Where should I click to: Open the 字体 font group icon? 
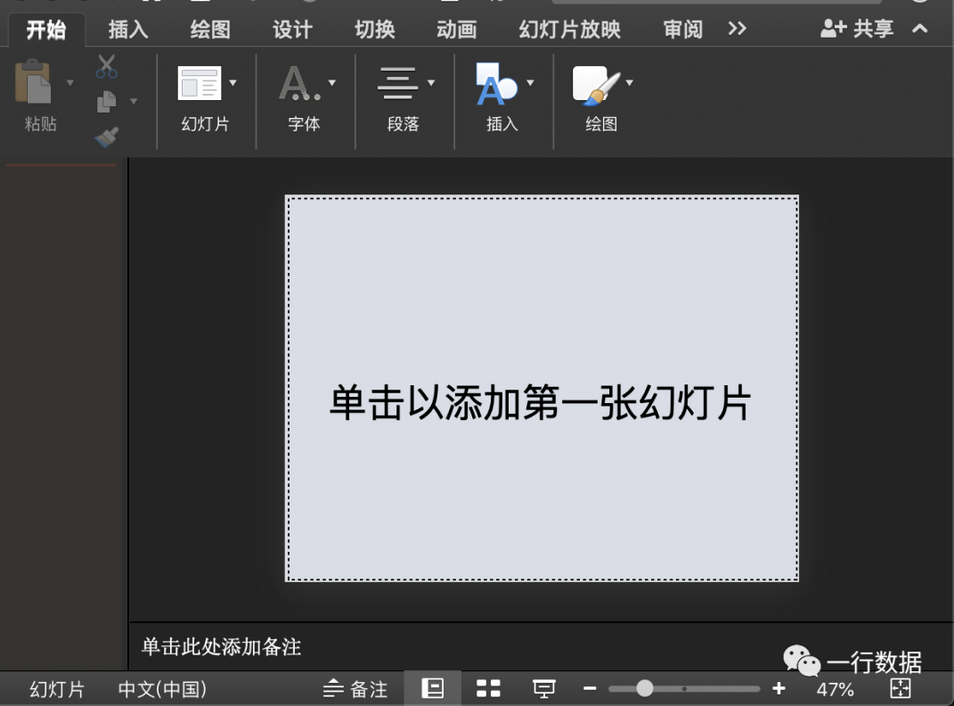tap(298, 83)
